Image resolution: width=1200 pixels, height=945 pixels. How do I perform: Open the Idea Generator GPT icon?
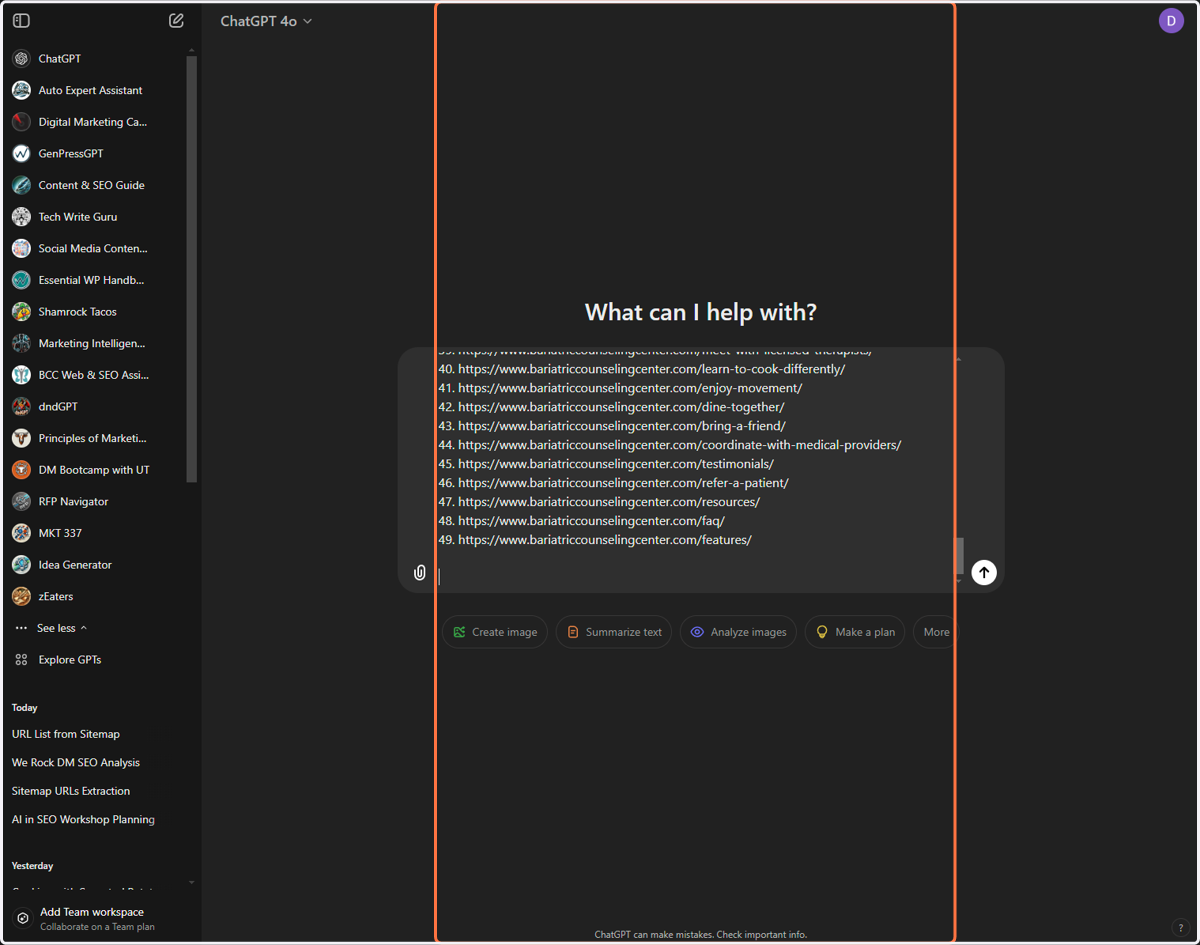pos(21,565)
